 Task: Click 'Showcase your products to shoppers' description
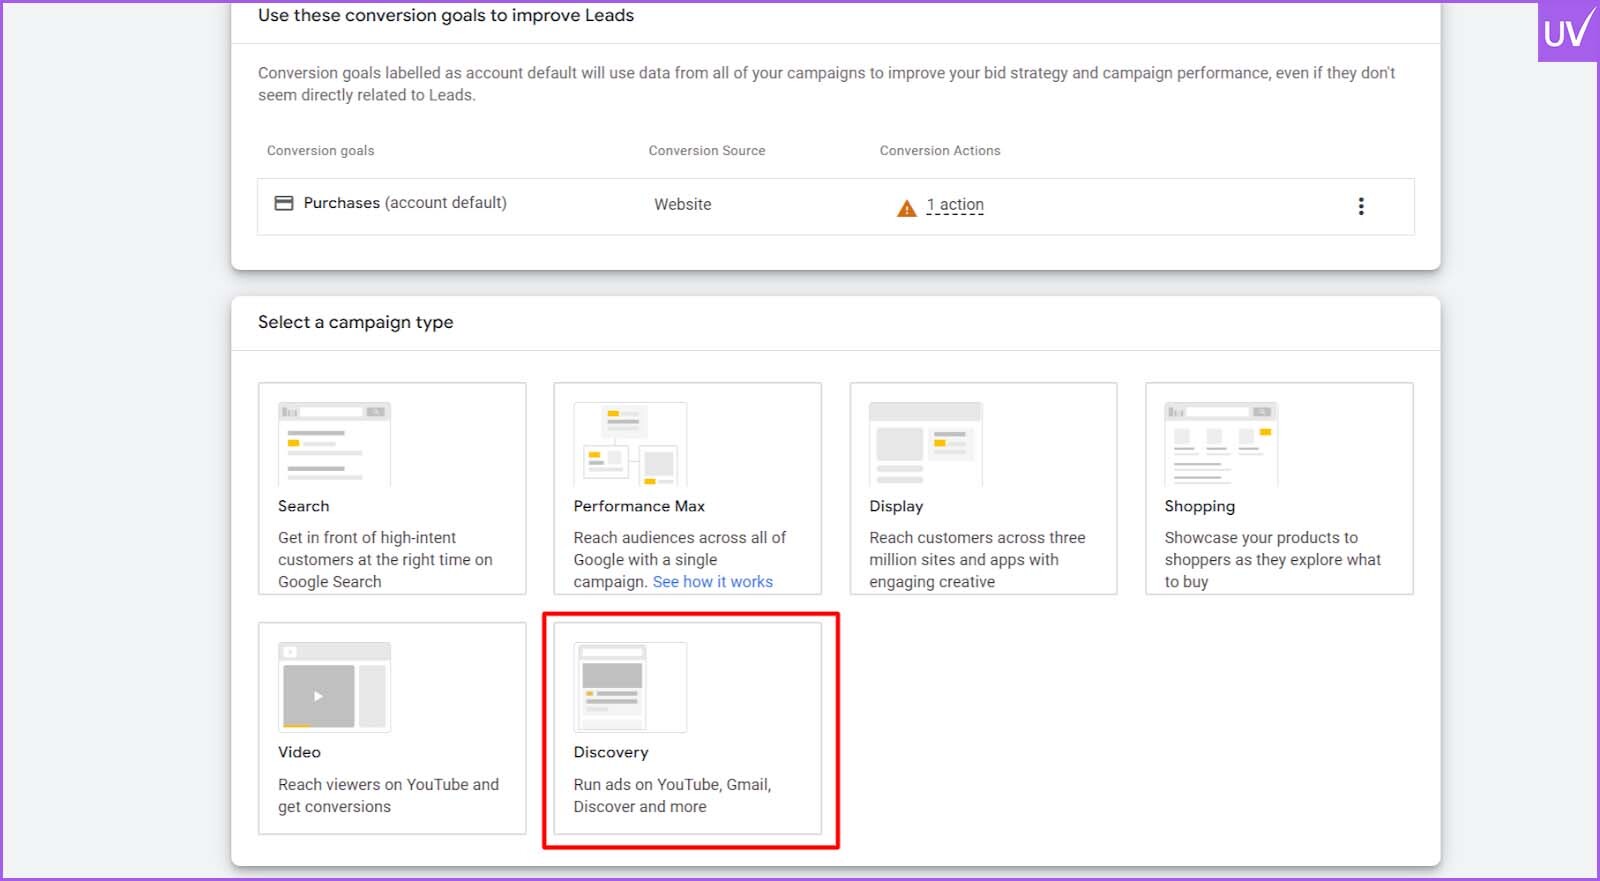pos(1272,560)
